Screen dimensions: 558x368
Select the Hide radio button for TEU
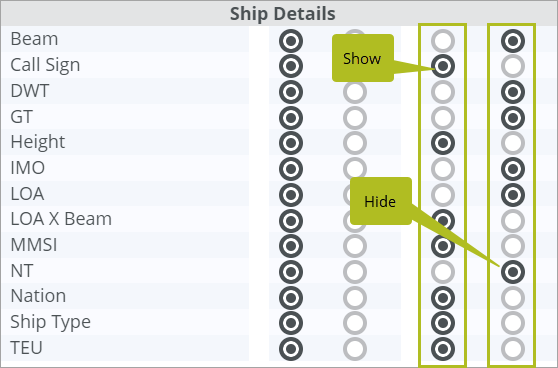click(513, 349)
